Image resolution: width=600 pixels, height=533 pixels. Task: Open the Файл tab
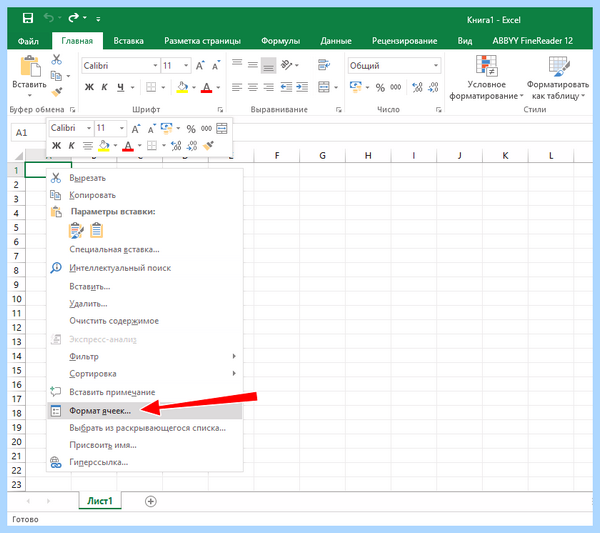tap(28, 41)
